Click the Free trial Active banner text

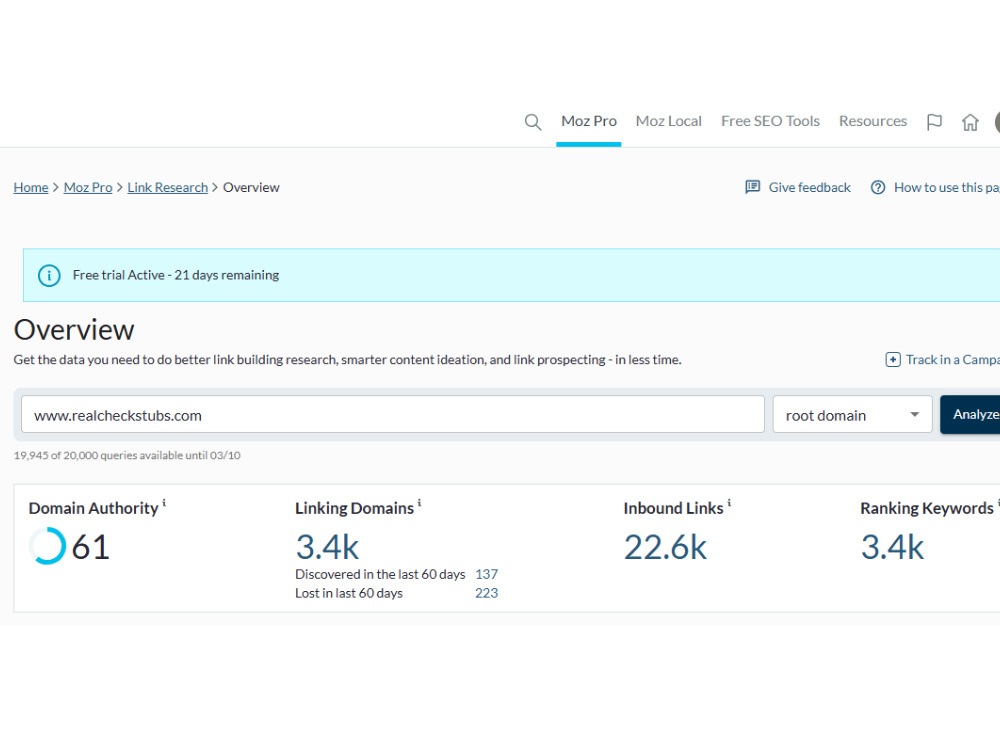point(176,276)
